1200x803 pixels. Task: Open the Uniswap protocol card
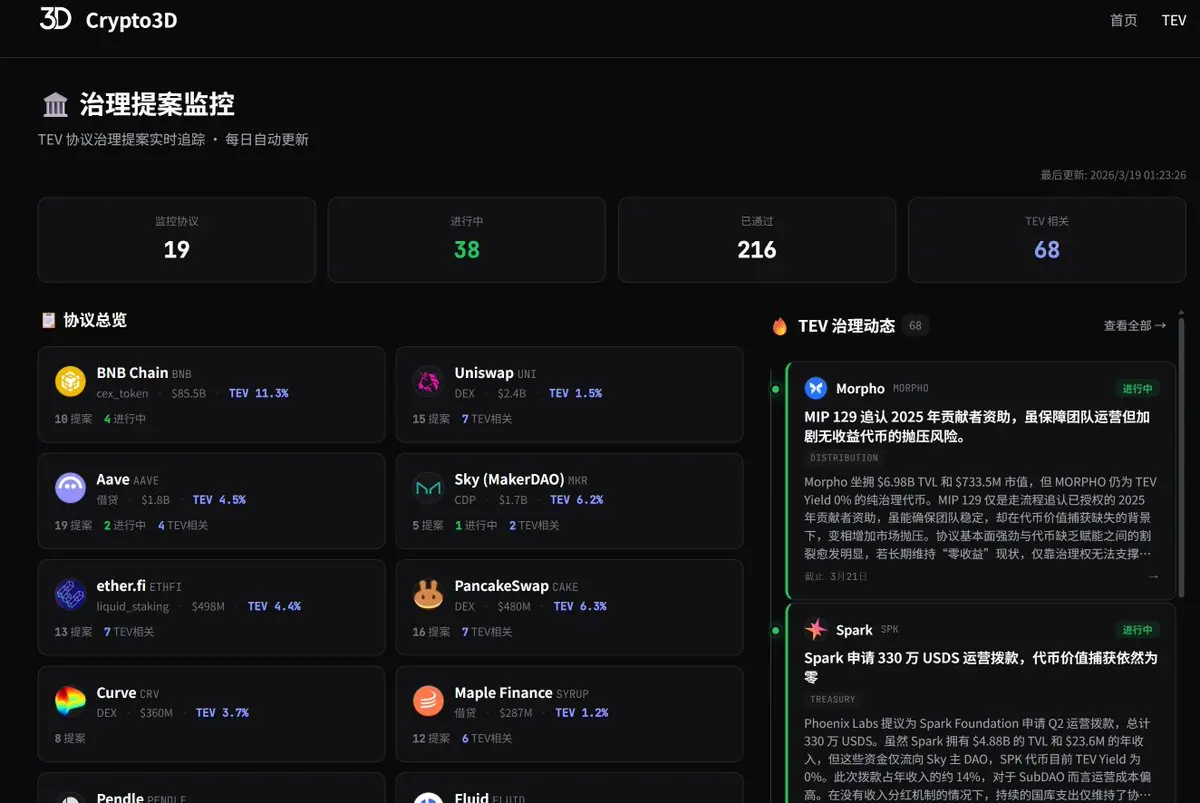[x=569, y=394]
